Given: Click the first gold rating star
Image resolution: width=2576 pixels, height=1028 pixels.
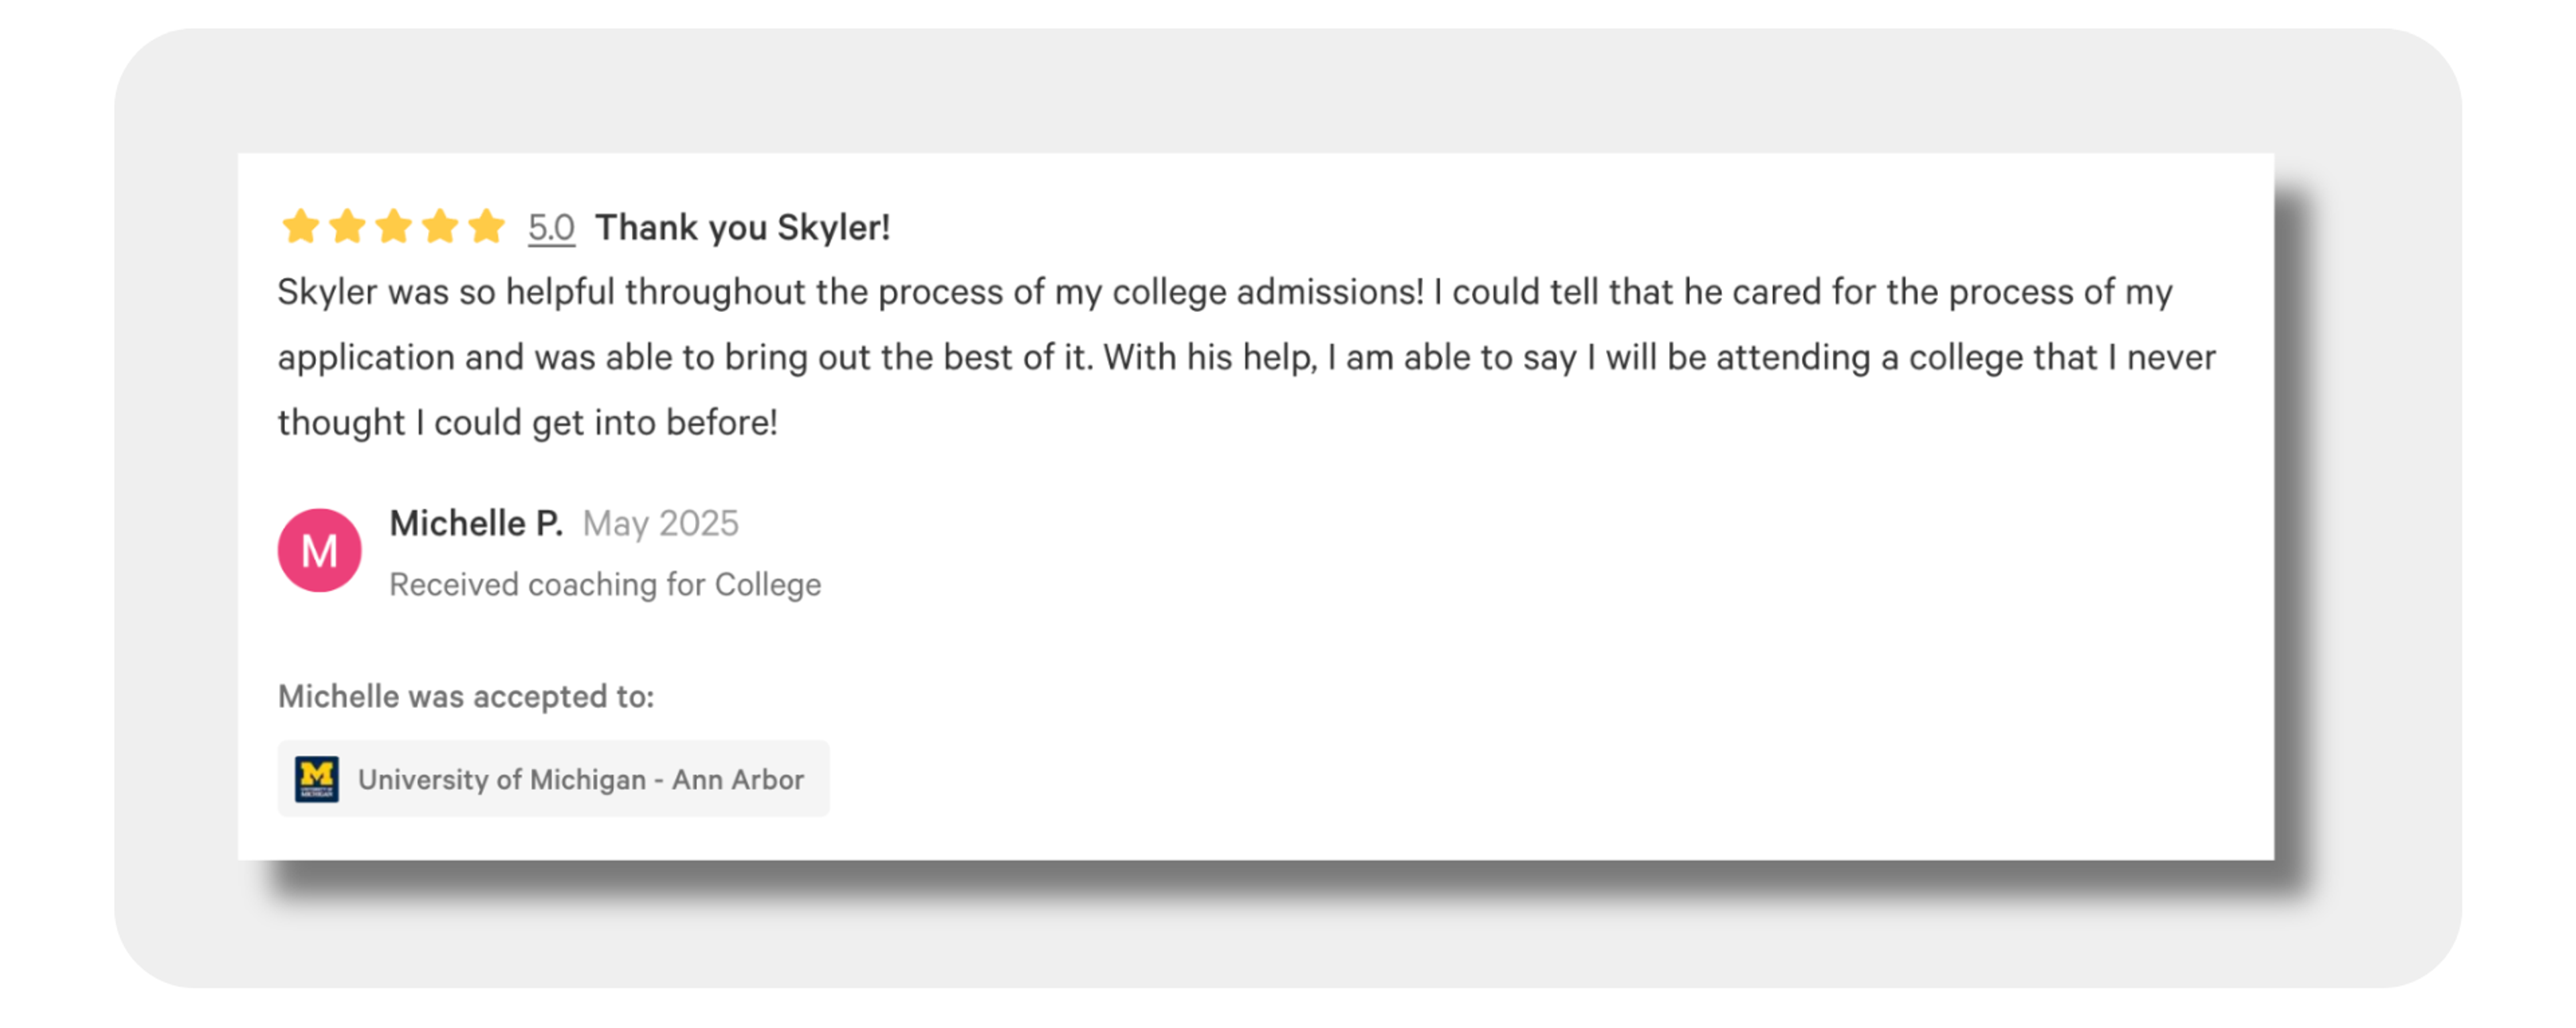Looking at the screenshot, I should tap(300, 227).
